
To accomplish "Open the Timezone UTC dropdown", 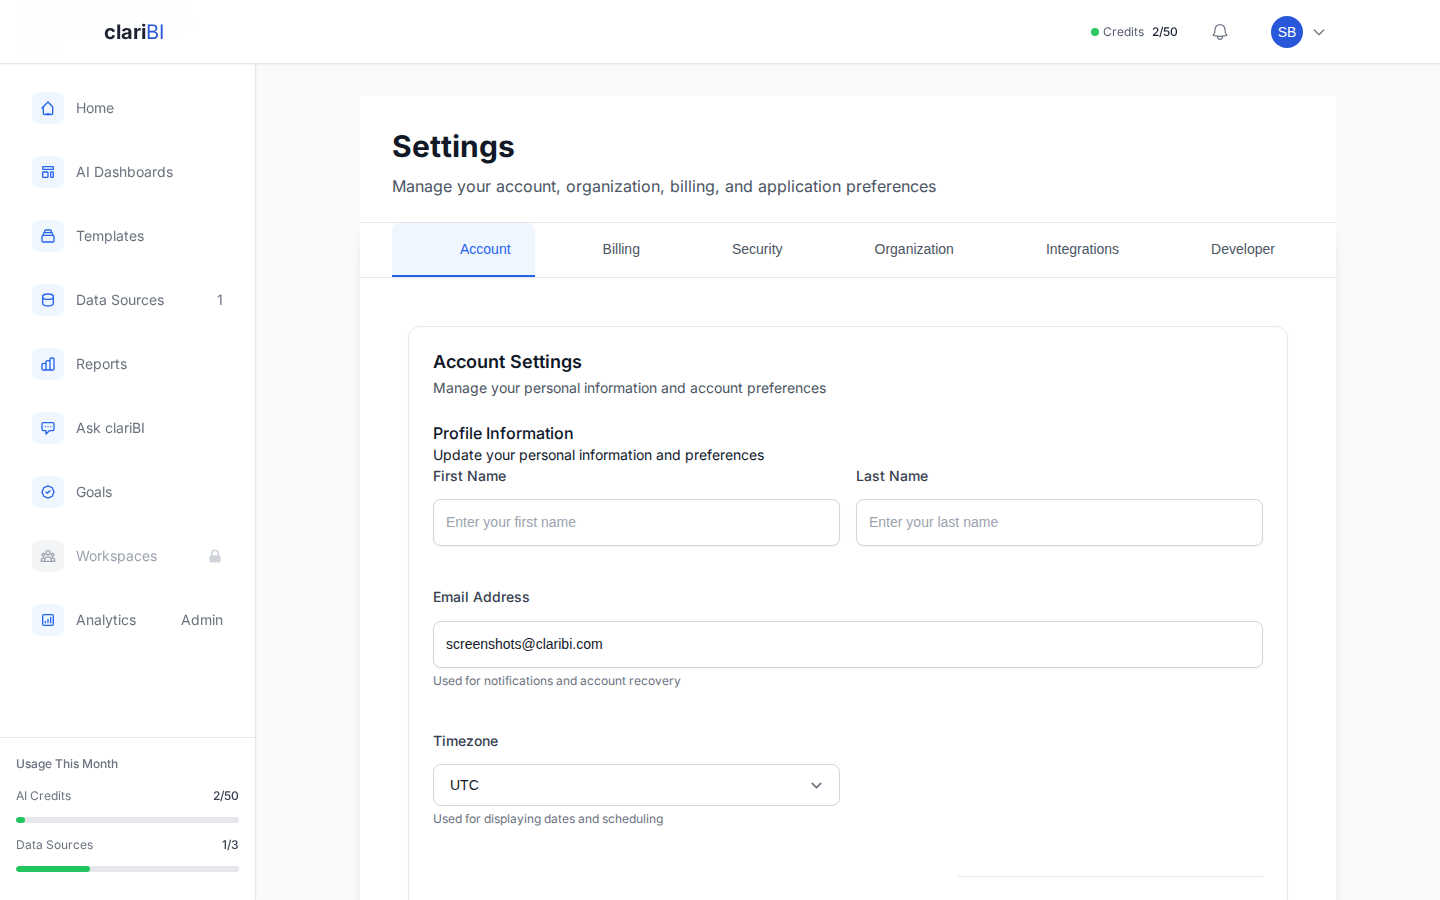I will tap(636, 785).
